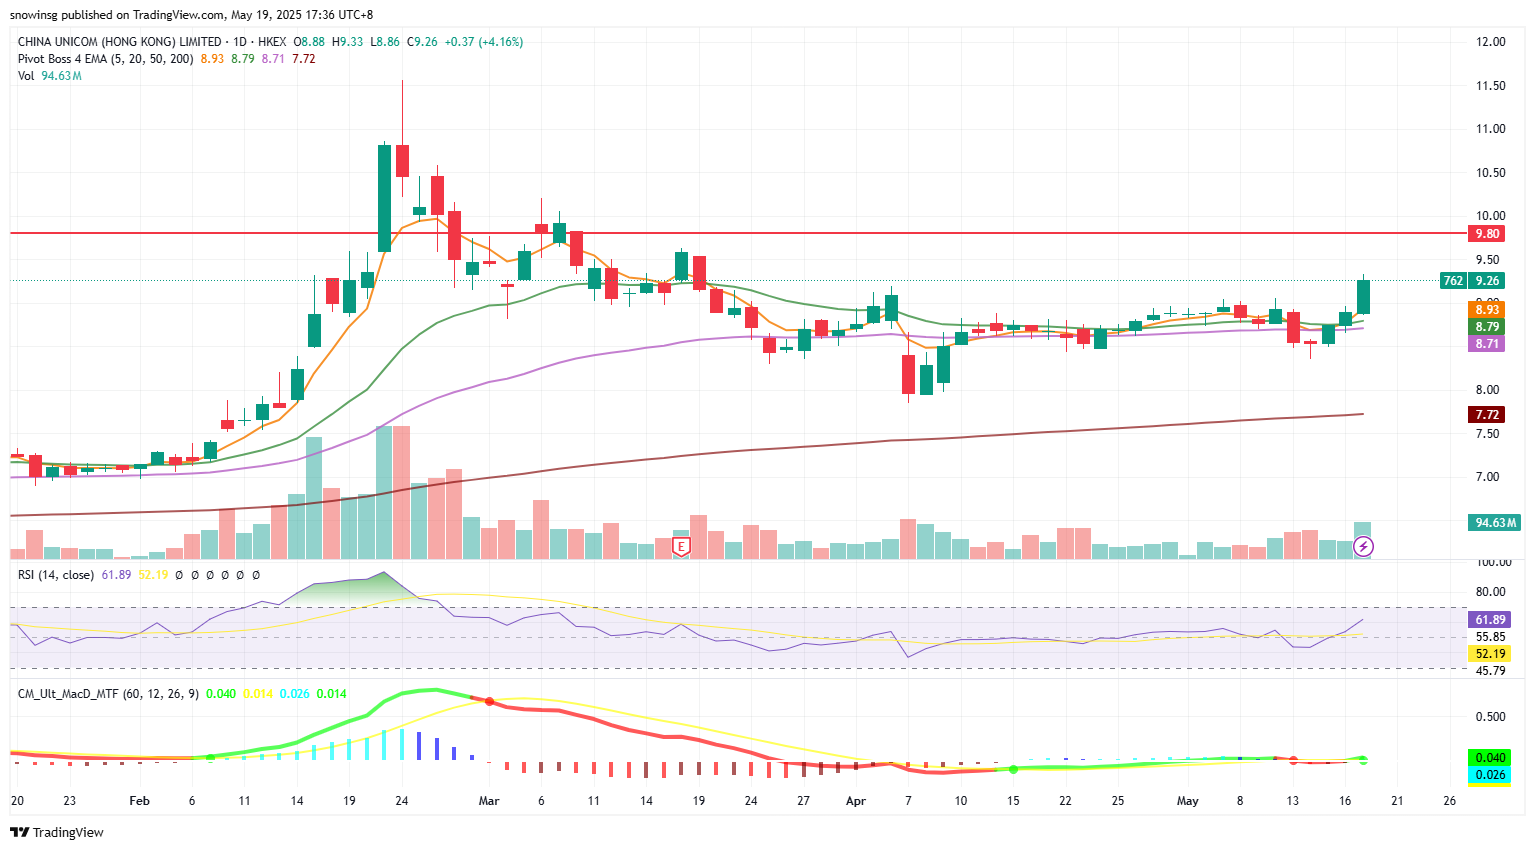
Task: Click the Feb label on time axis
Action: 139,801
